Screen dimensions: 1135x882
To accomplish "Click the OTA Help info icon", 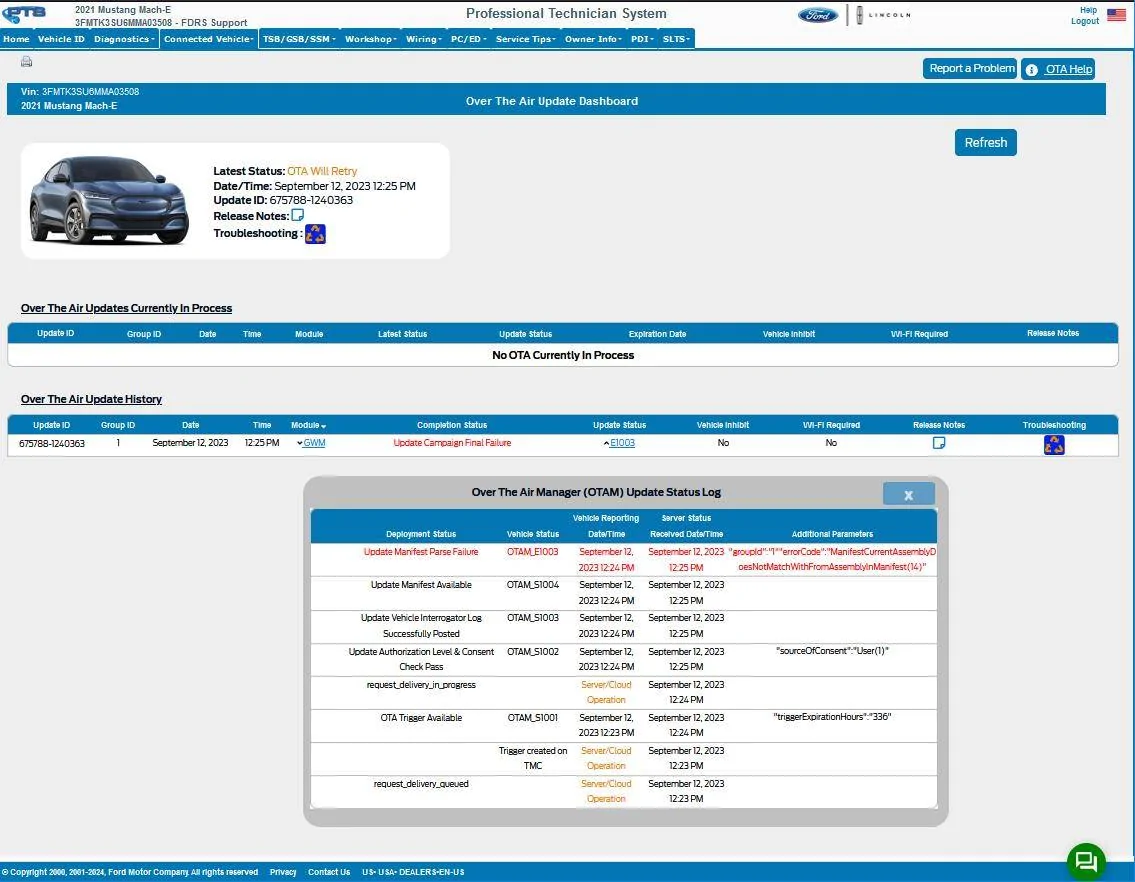I will 1031,70.
